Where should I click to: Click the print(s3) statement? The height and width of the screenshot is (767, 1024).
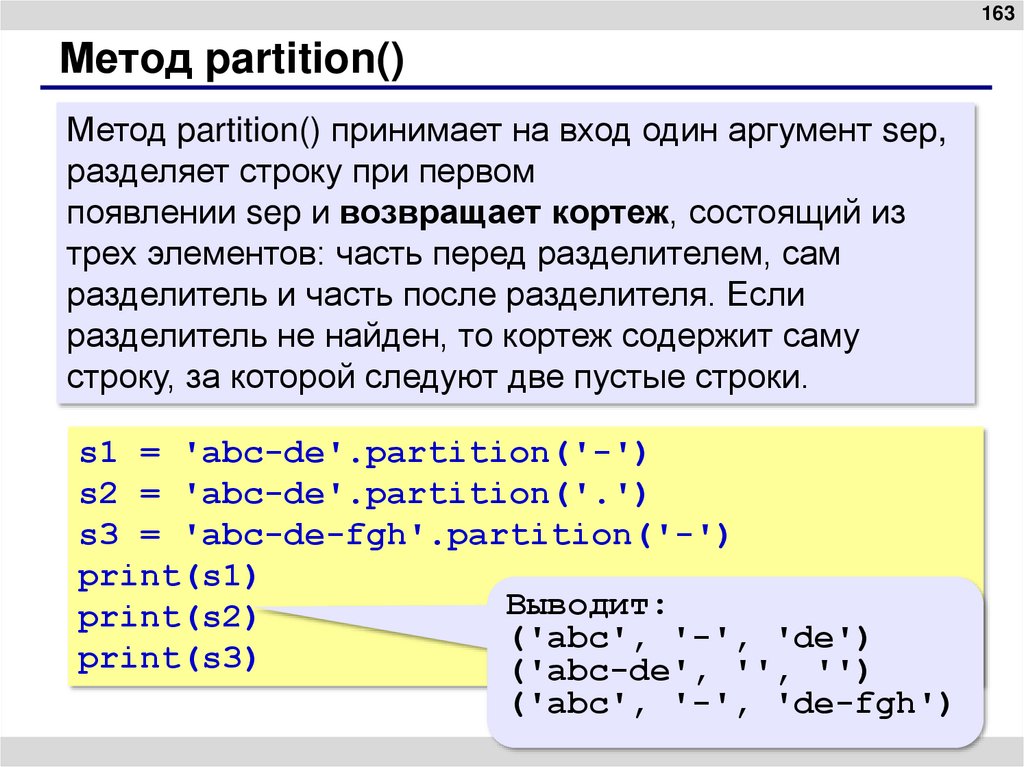[x=168, y=659]
